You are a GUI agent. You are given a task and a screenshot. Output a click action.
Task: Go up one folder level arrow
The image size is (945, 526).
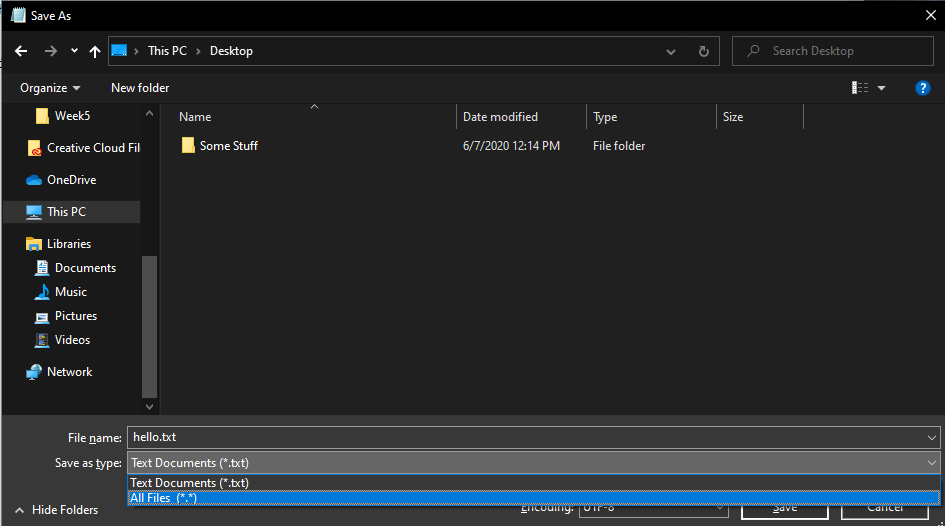(x=95, y=51)
